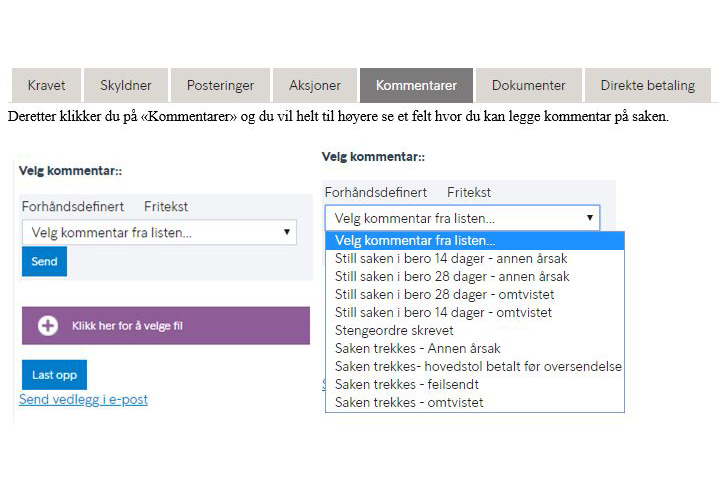Open the Kravet tab
725x496 pixels.
coord(46,85)
